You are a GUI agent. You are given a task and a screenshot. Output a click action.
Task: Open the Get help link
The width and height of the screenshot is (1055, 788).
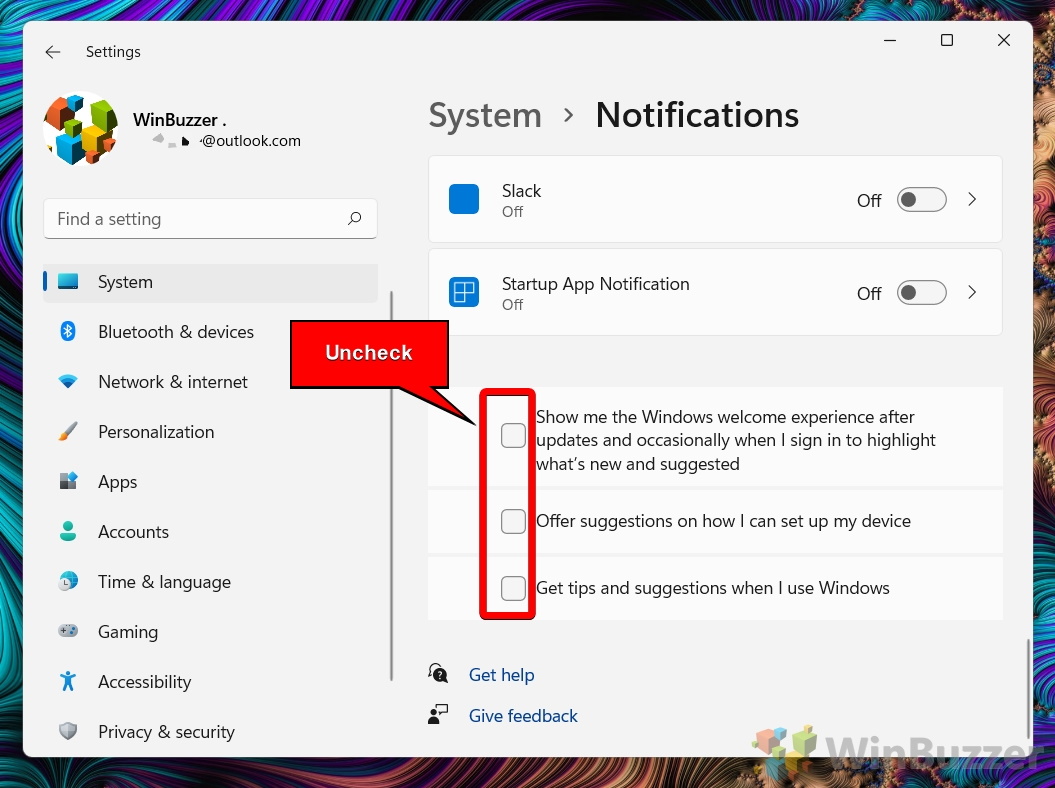[501, 675]
